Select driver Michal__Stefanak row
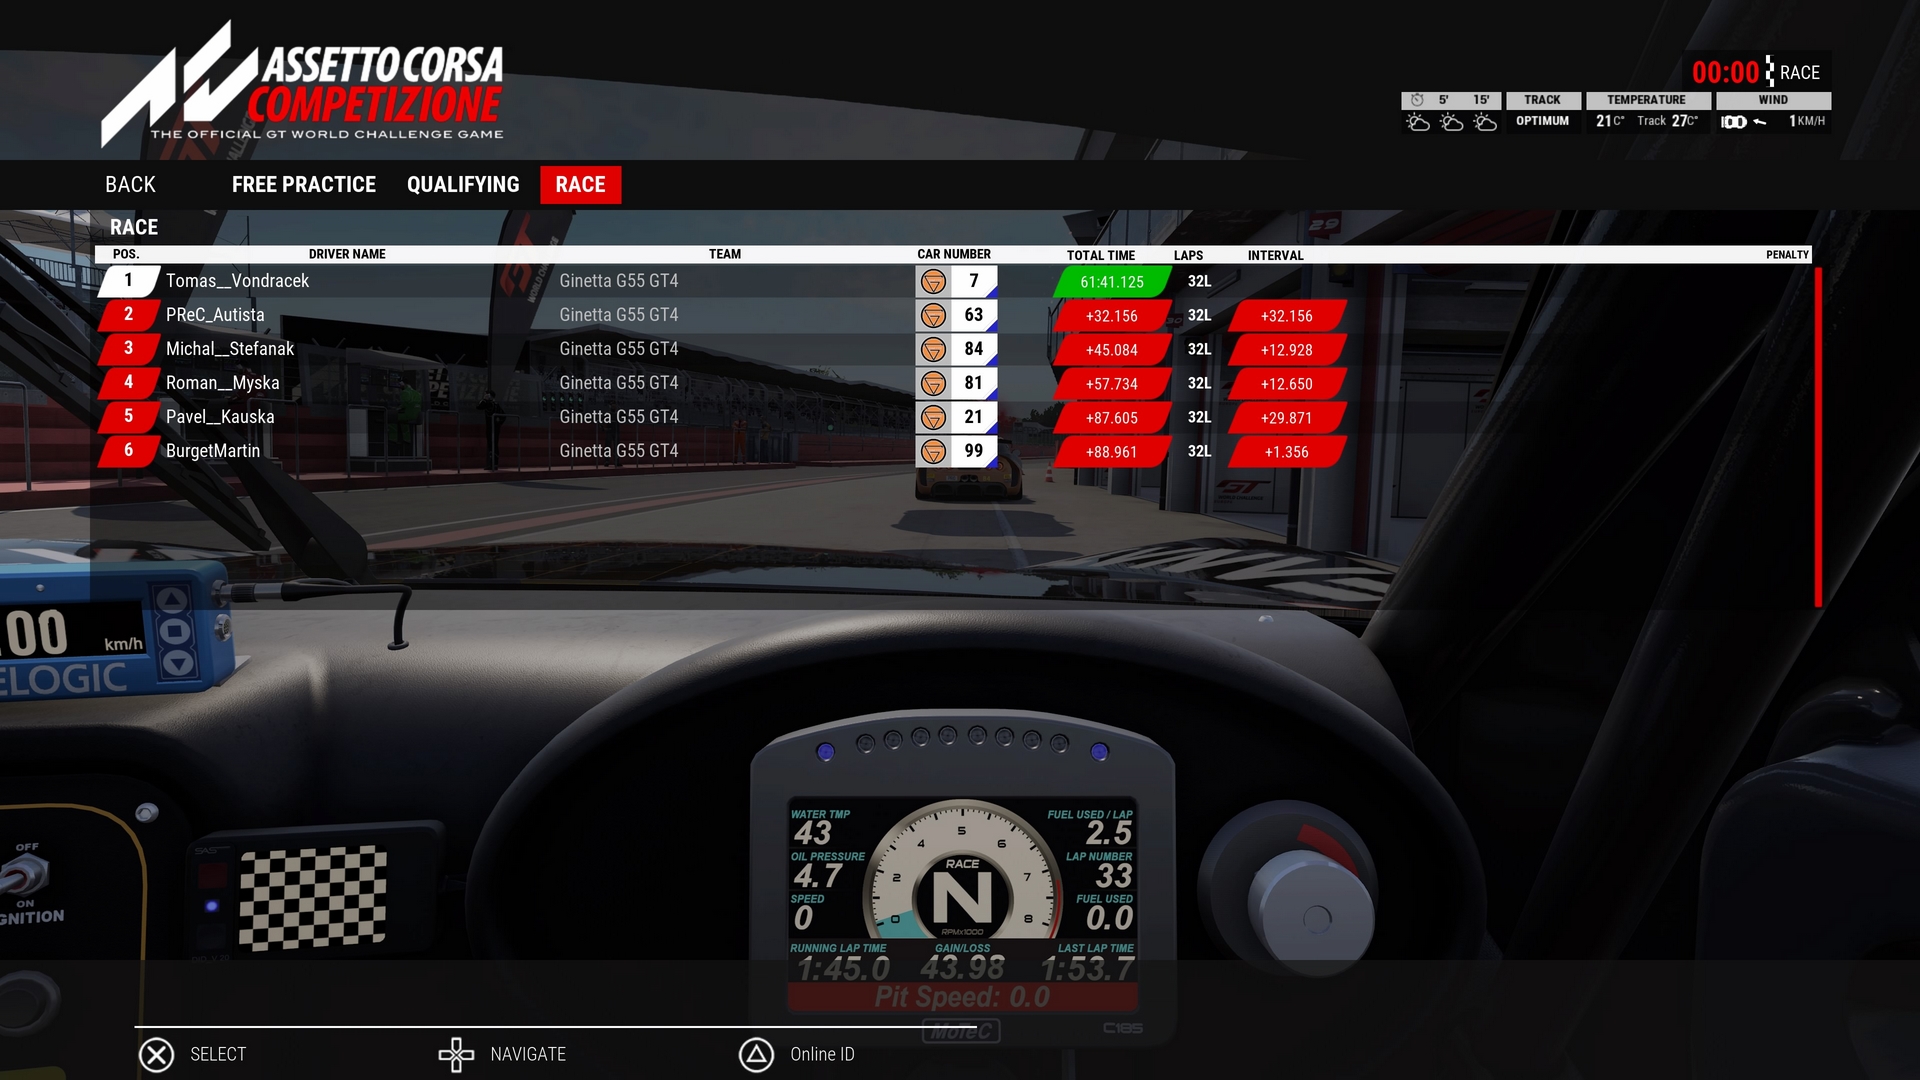This screenshot has height=1080, width=1920. [955, 350]
